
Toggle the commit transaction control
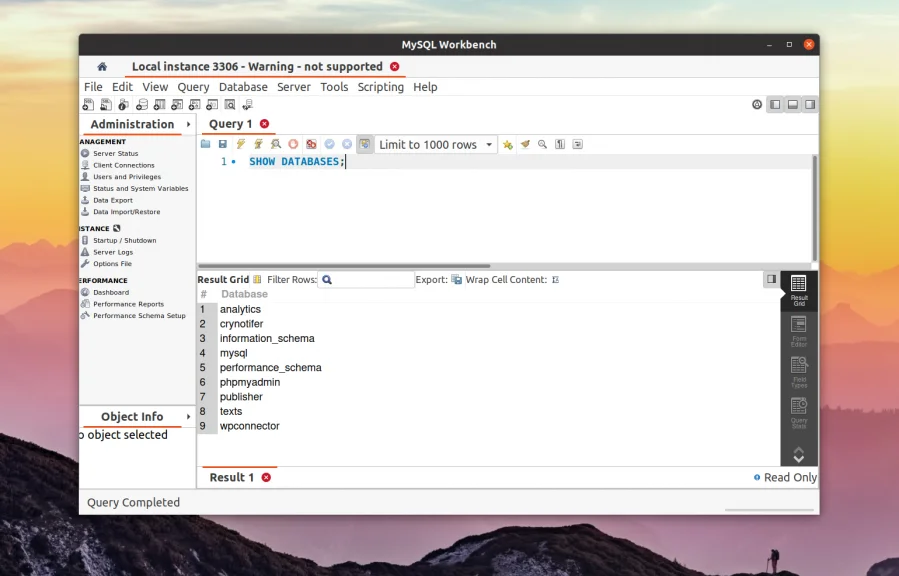329,144
